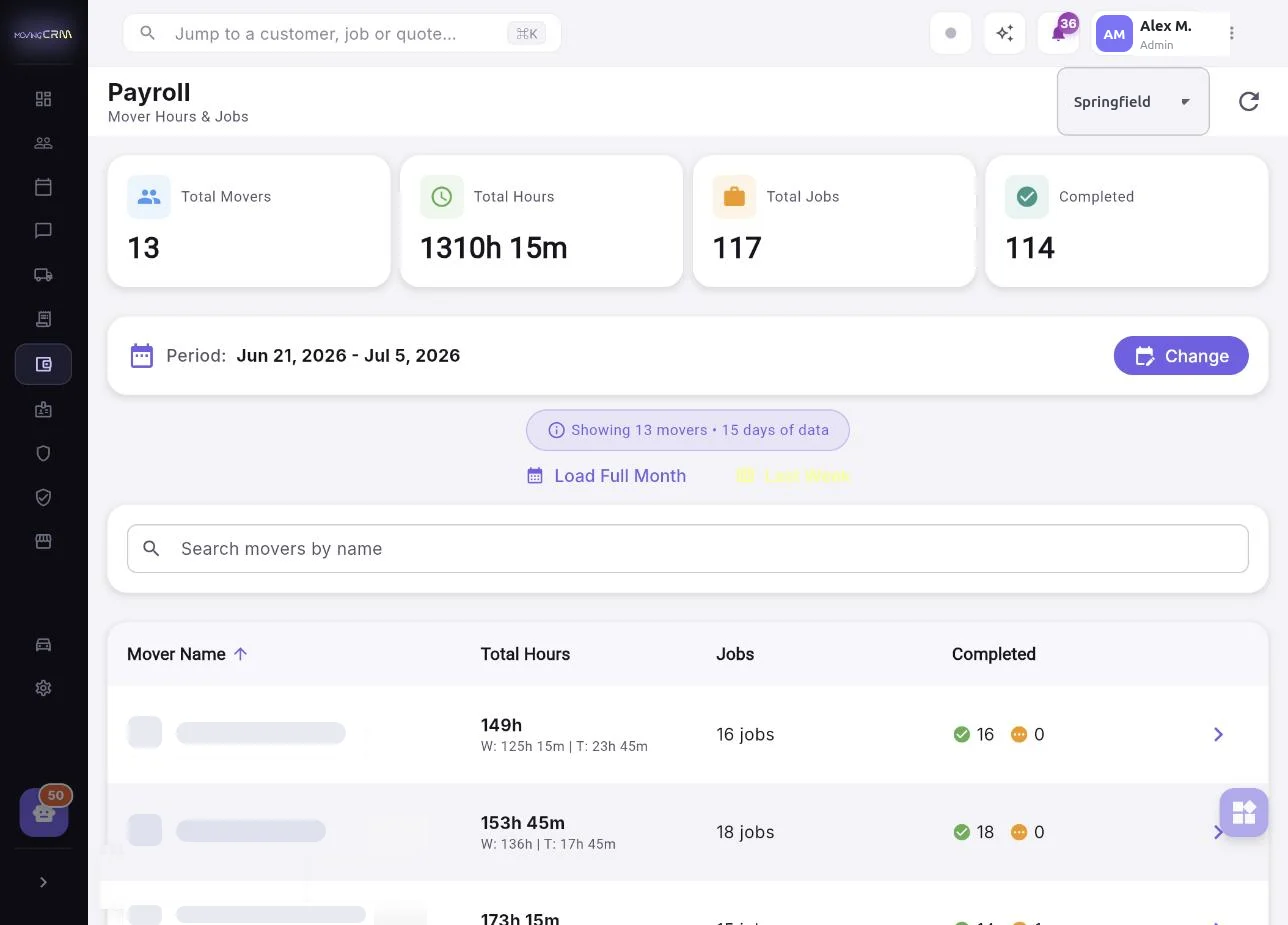The image size is (1288, 925).
Task: Click the Total Movers 13 card
Action: pyautogui.click(x=249, y=221)
